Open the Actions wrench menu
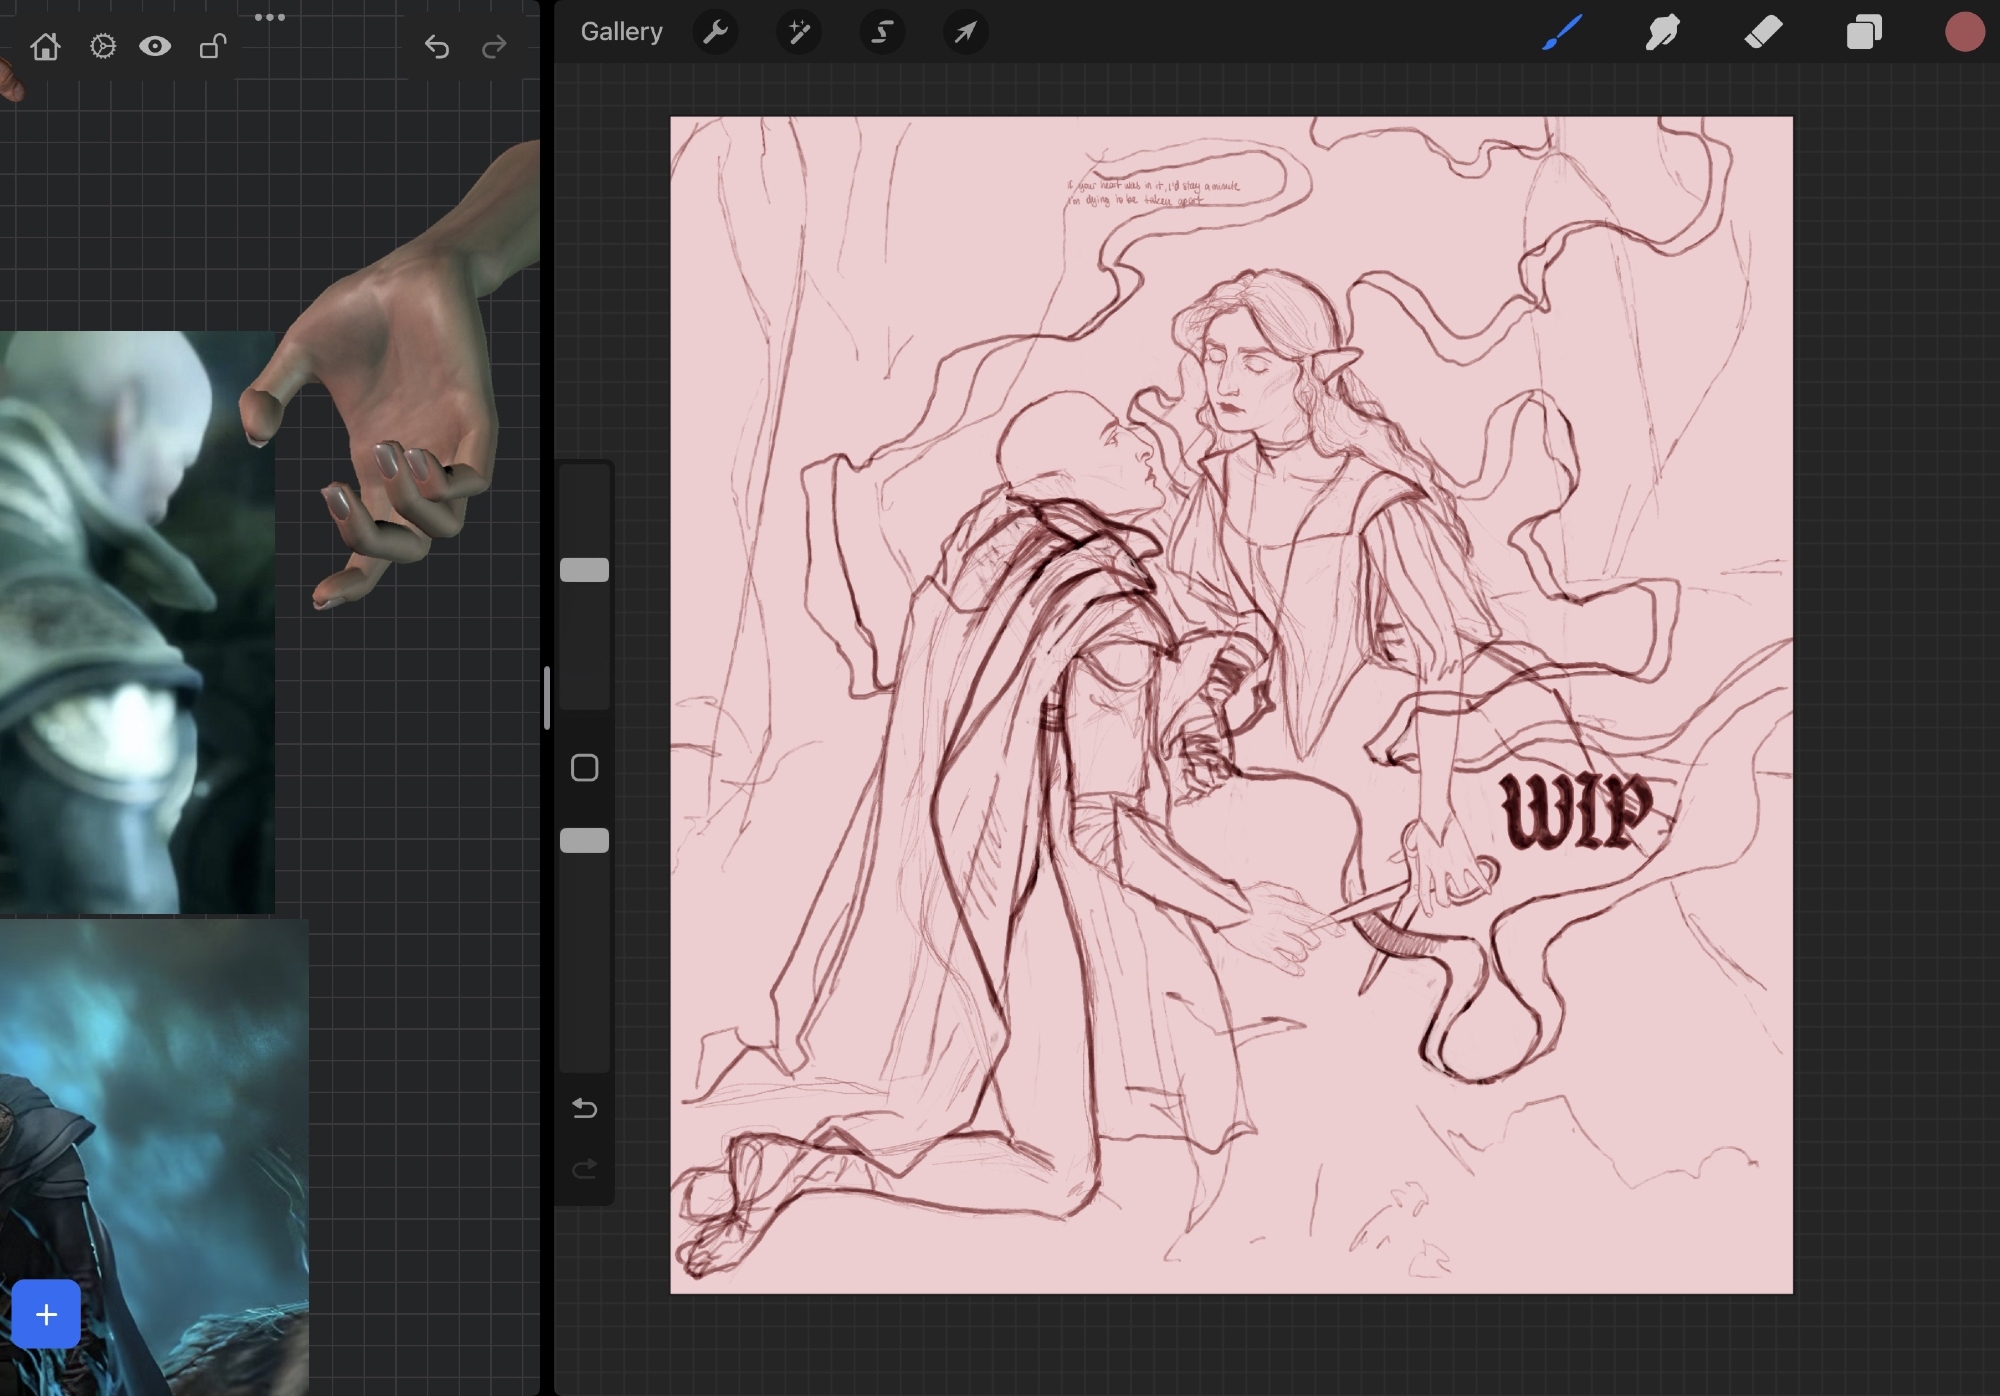The height and width of the screenshot is (1396, 2000). coord(715,32)
